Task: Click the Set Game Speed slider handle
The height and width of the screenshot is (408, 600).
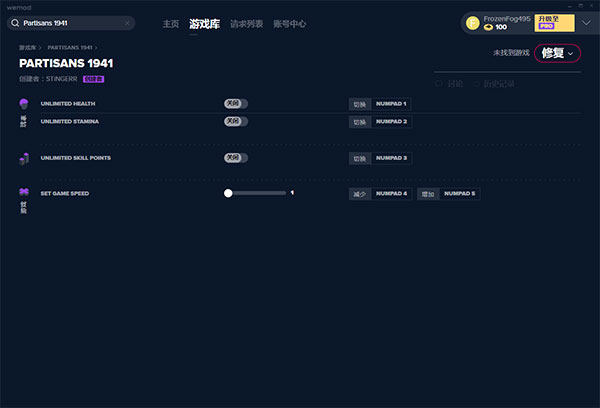Action: point(228,193)
